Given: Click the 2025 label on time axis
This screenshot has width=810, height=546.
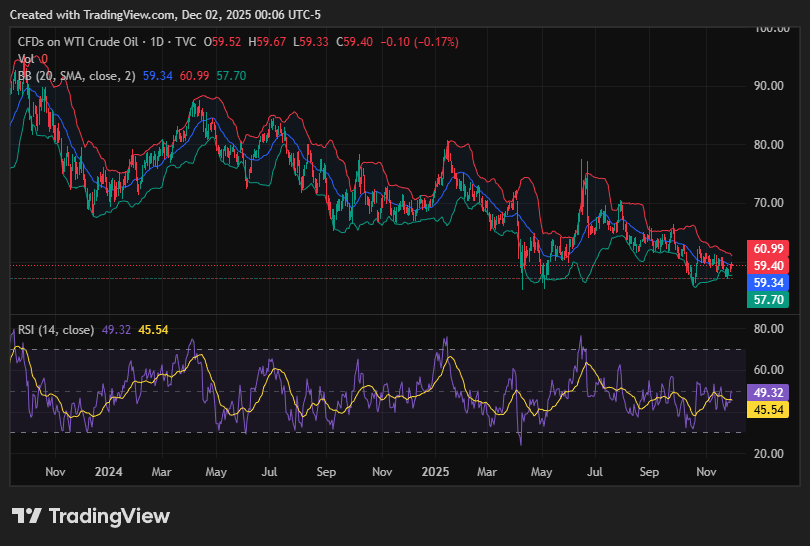Looking at the screenshot, I should 437,470.
